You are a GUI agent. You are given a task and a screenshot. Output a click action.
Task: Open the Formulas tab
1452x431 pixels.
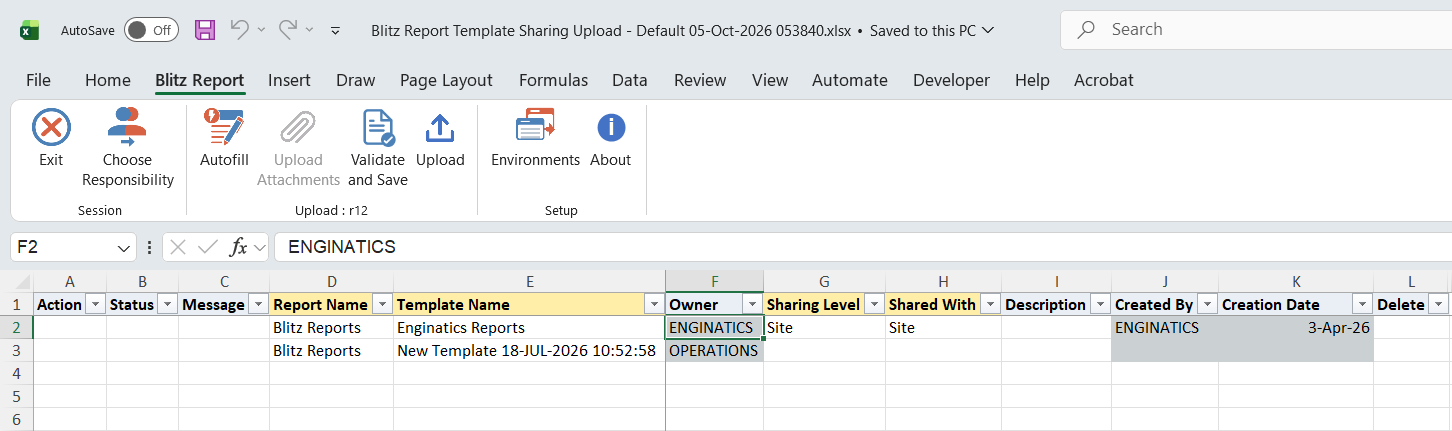pyautogui.click(x=553, y=80)
